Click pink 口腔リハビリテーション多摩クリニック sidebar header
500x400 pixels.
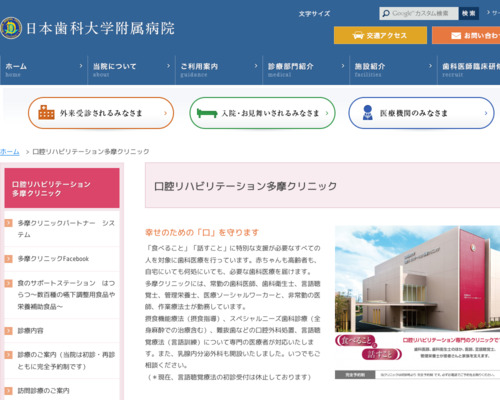tap(62, 188)
